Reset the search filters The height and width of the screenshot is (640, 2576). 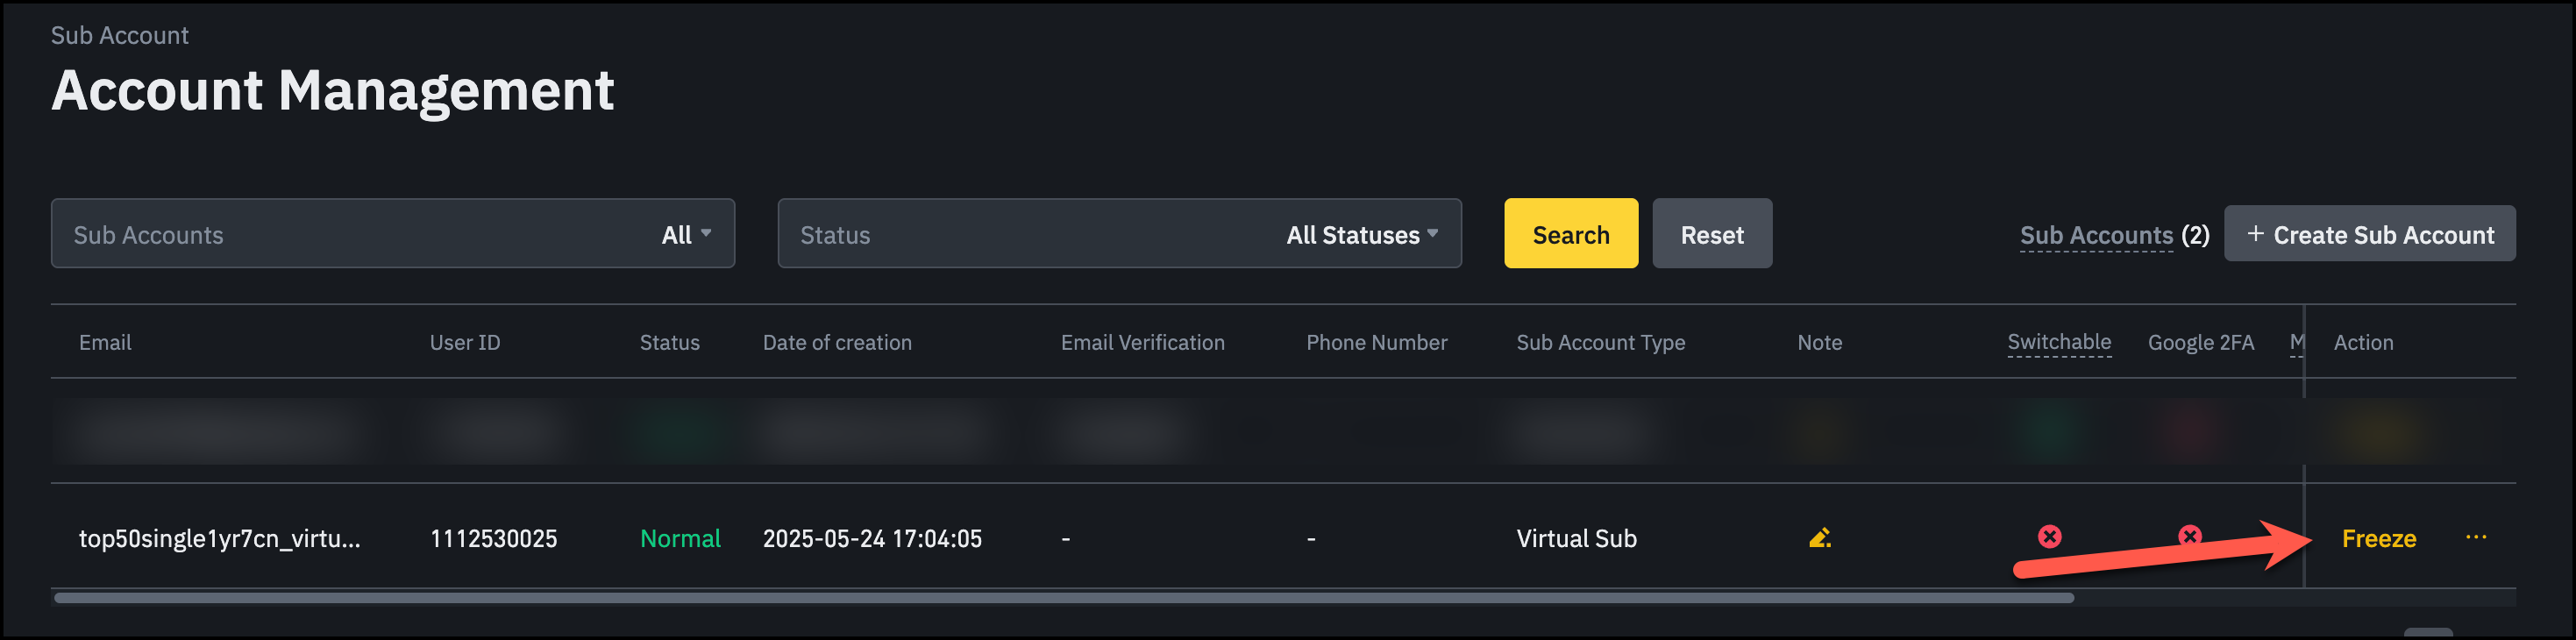pyautogui.click(x=1711, y=234)
